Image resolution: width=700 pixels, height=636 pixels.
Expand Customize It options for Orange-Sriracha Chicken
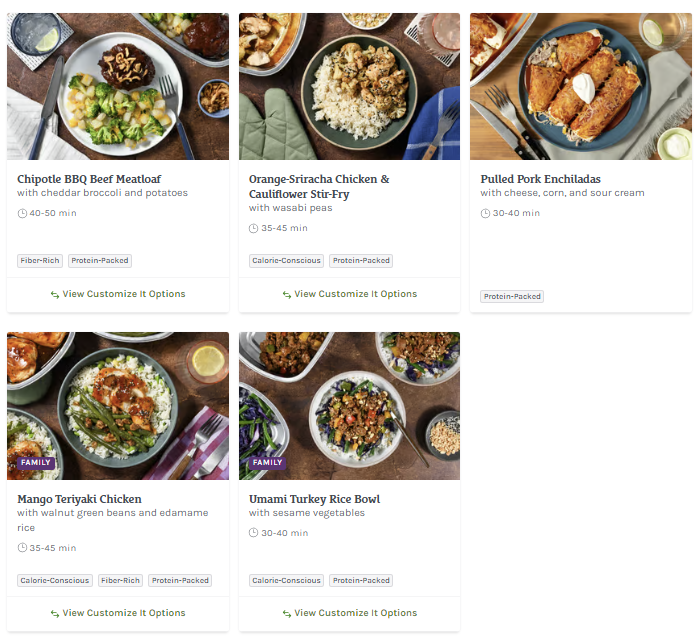coord(355,295)
